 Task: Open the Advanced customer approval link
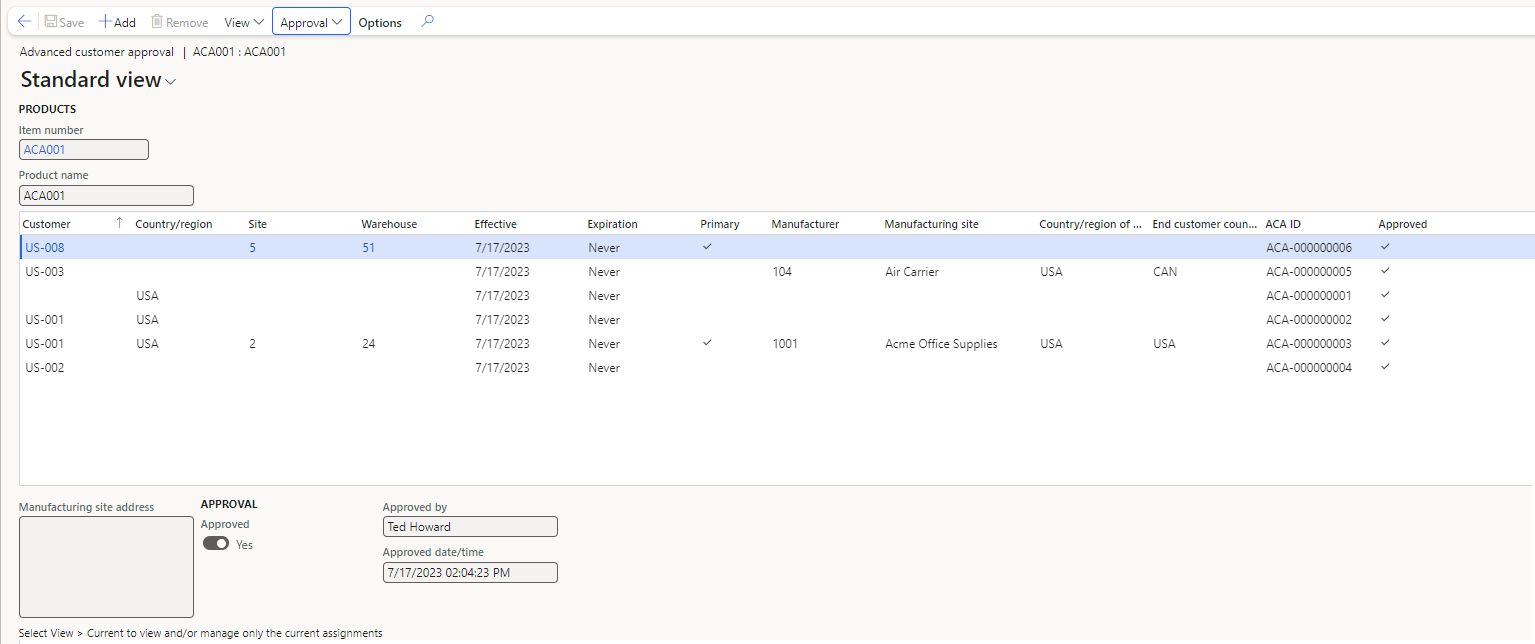96,52
